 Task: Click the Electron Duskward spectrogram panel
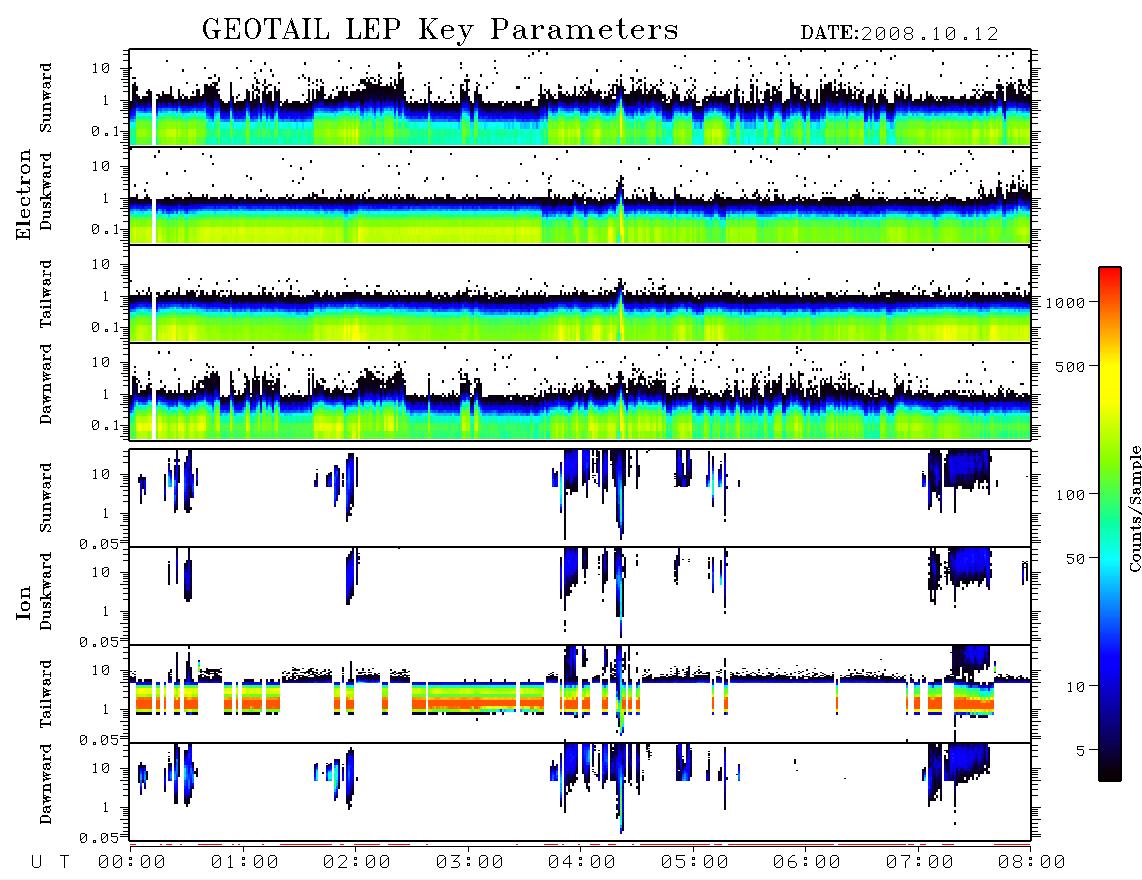tap(580, 195)
